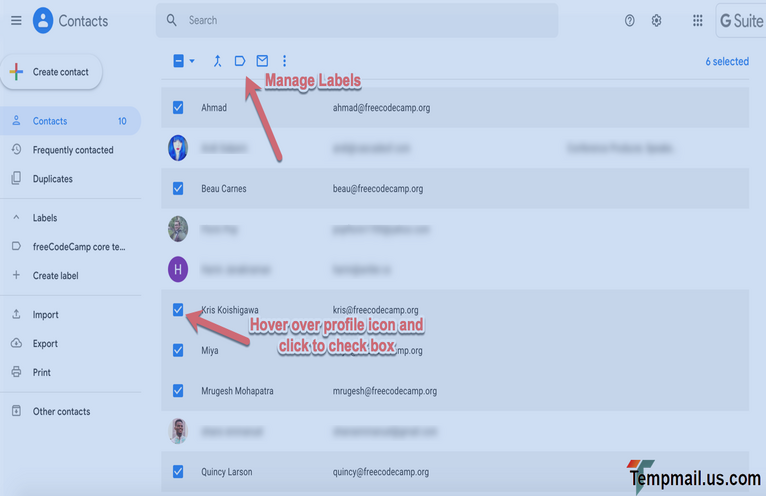The width and height of the screenshot is (766, 496).
Task: Open Manage Labels icon in toolbar
Action: pyautogui.click(x=240, y=61)
